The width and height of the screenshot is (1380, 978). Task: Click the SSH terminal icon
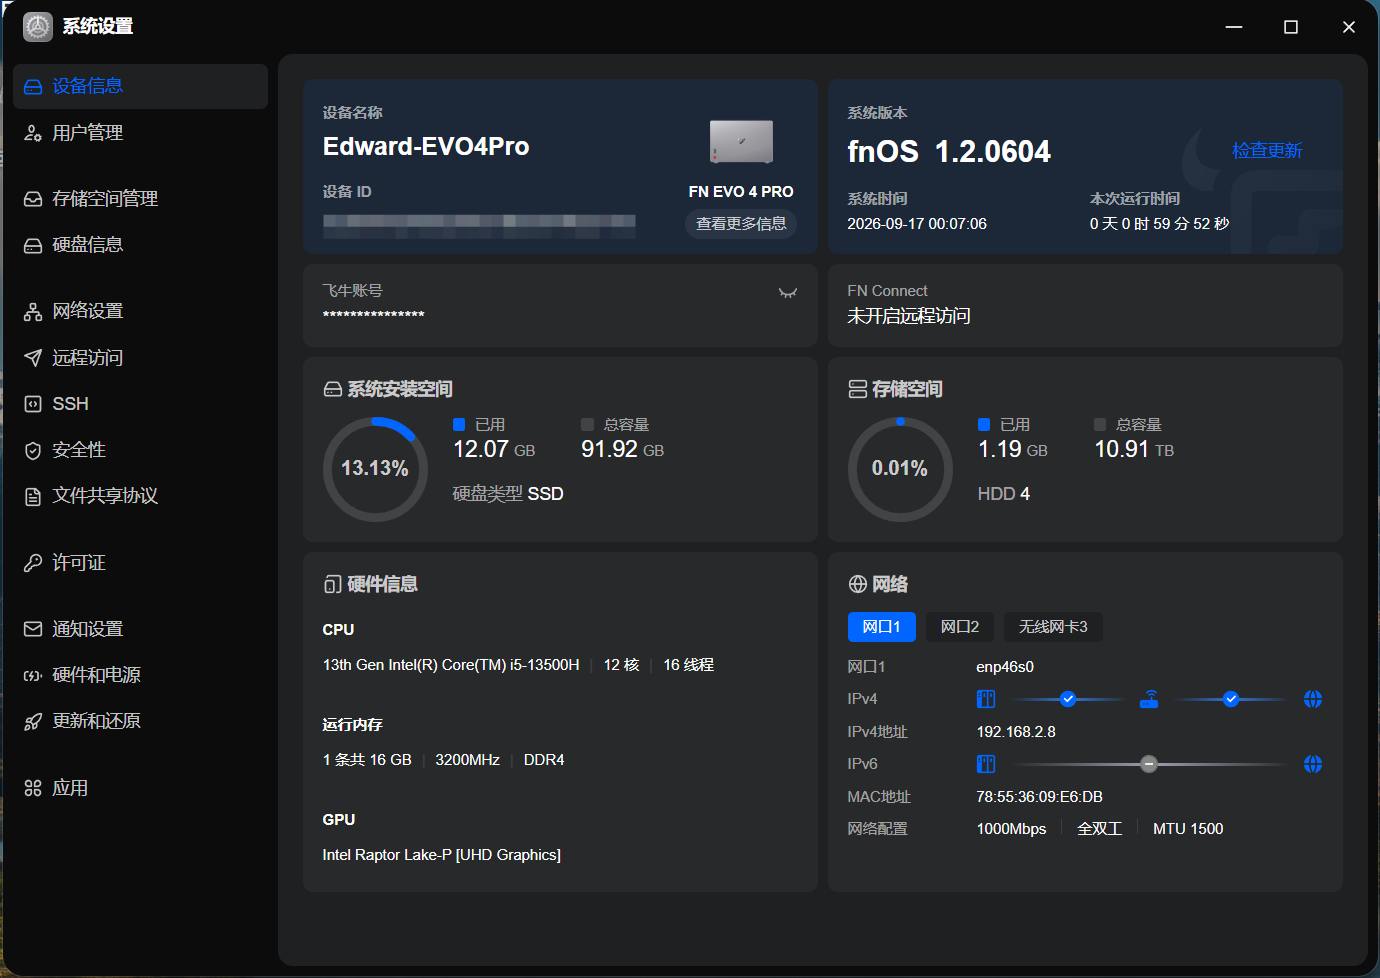pyautogui.click(x=33, y=404)
